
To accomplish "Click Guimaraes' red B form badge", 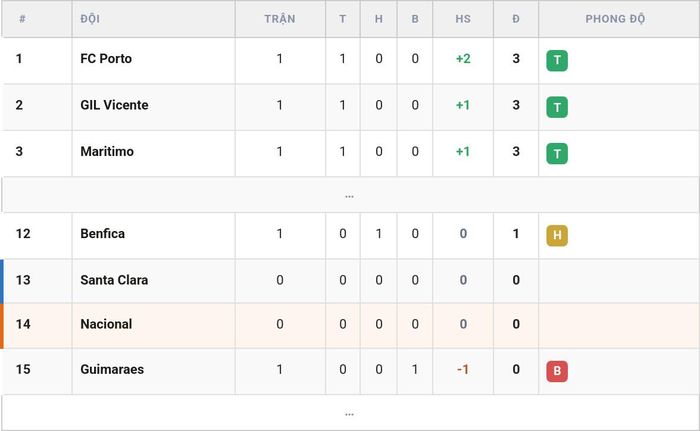I will click(x=557, y=371).
